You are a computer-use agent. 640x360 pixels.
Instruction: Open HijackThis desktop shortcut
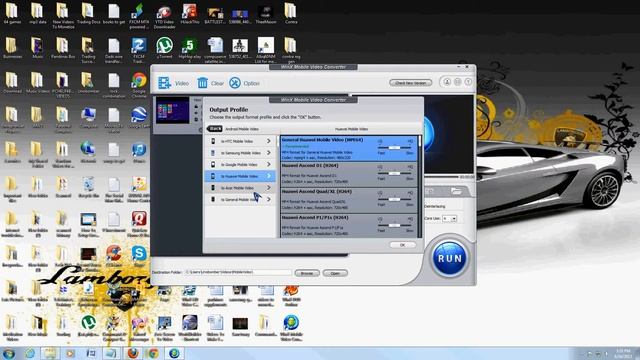[x=189, y=14]
